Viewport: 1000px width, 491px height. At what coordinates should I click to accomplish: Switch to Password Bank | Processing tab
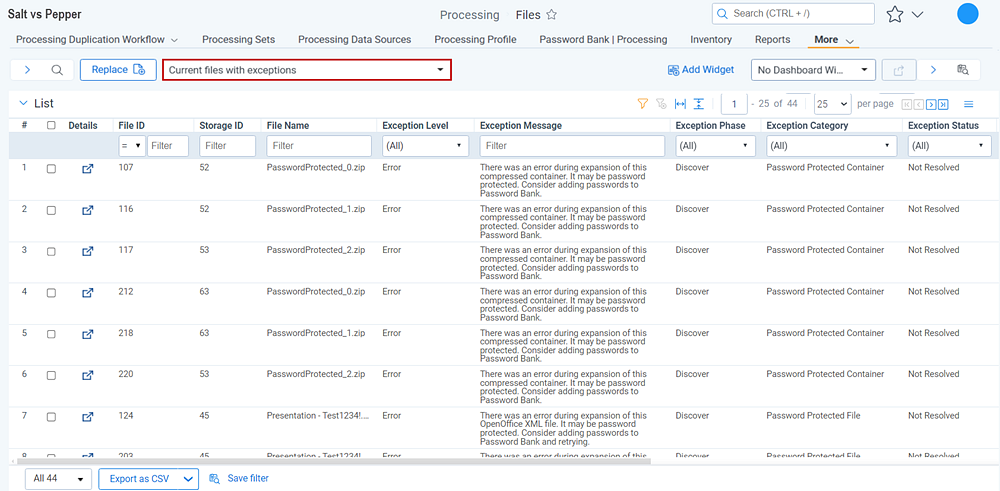[603, 40]
